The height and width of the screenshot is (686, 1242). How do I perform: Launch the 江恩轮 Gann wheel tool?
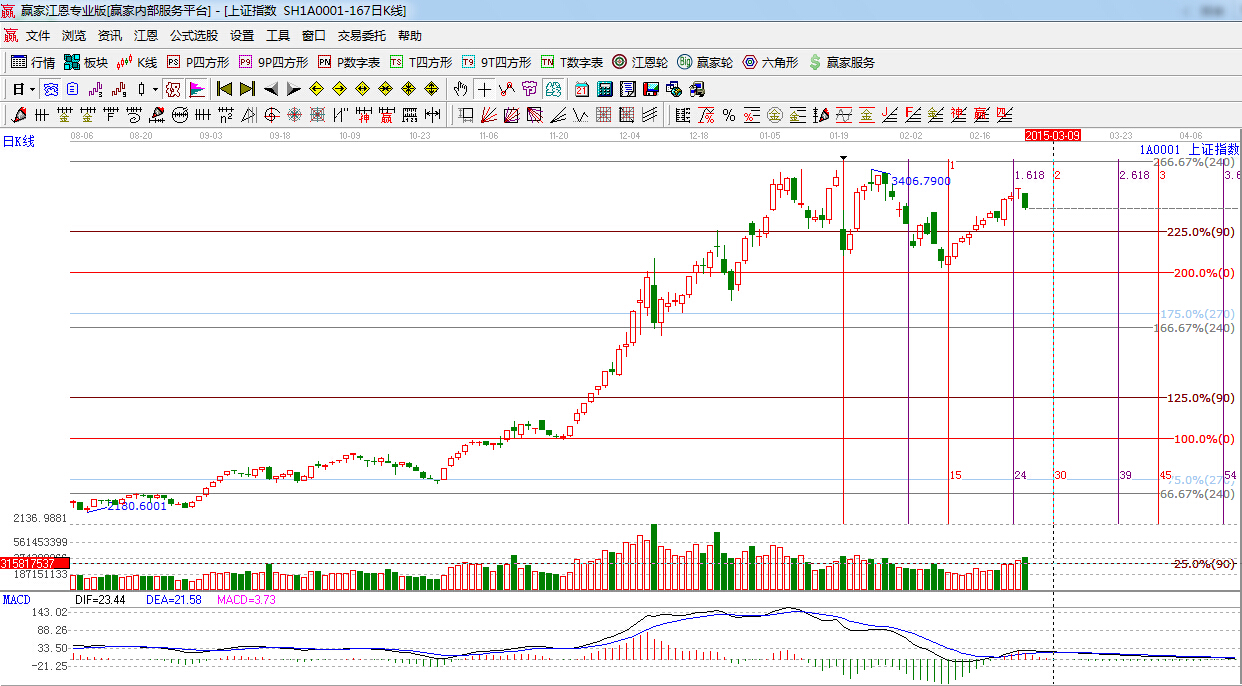tap(640, 62)
